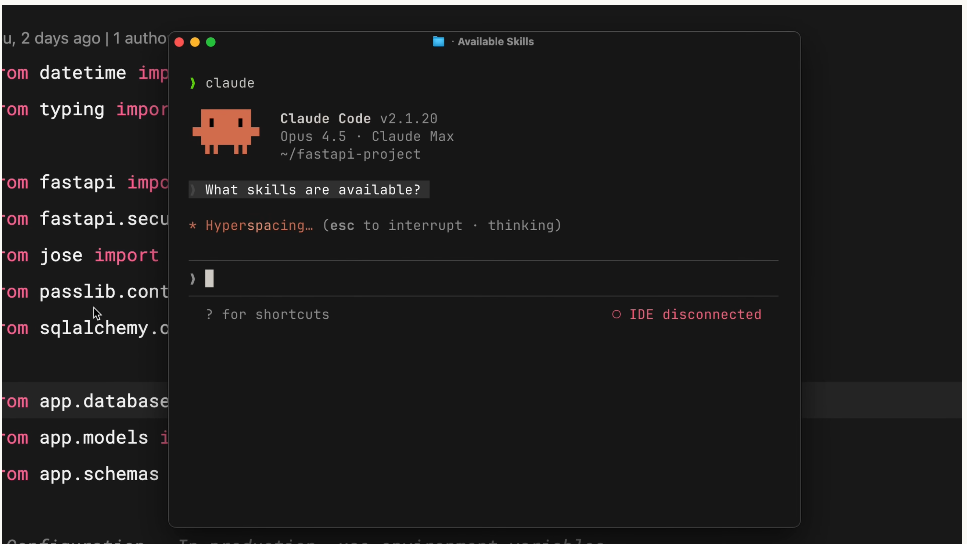Screen dimensions: 967x544
Task: Click the 'Claude Code v2.1.20' version text
Action: 358,119
